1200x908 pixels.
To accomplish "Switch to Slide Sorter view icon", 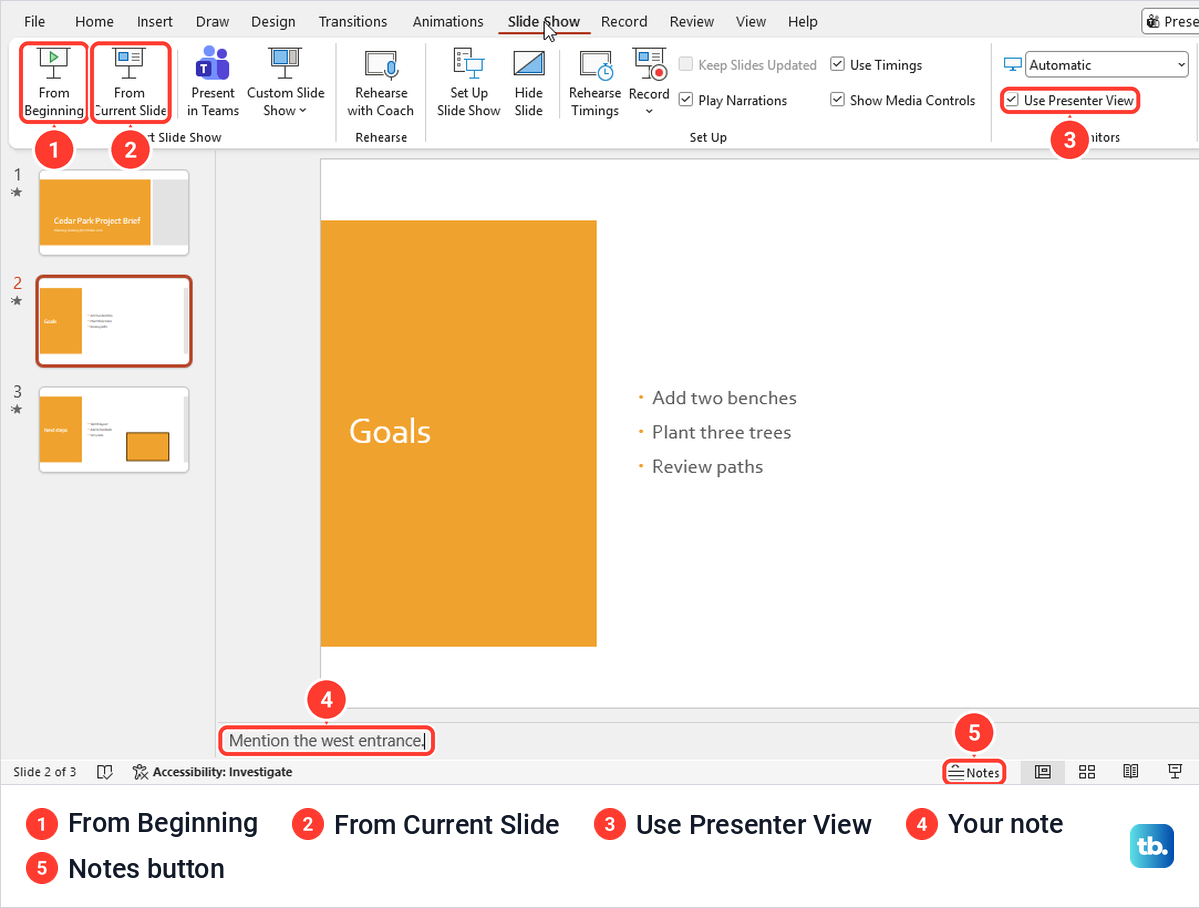I will pos(1087,772).
